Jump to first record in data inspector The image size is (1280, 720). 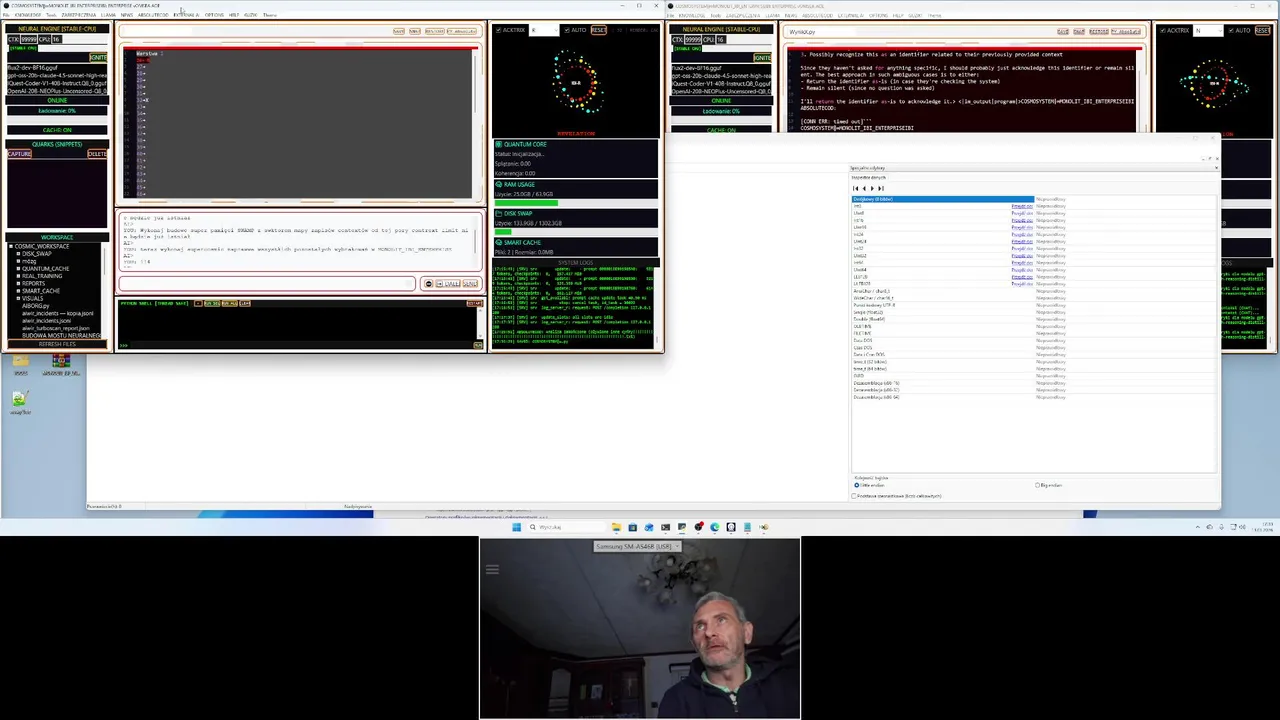(x=855, y=188)
